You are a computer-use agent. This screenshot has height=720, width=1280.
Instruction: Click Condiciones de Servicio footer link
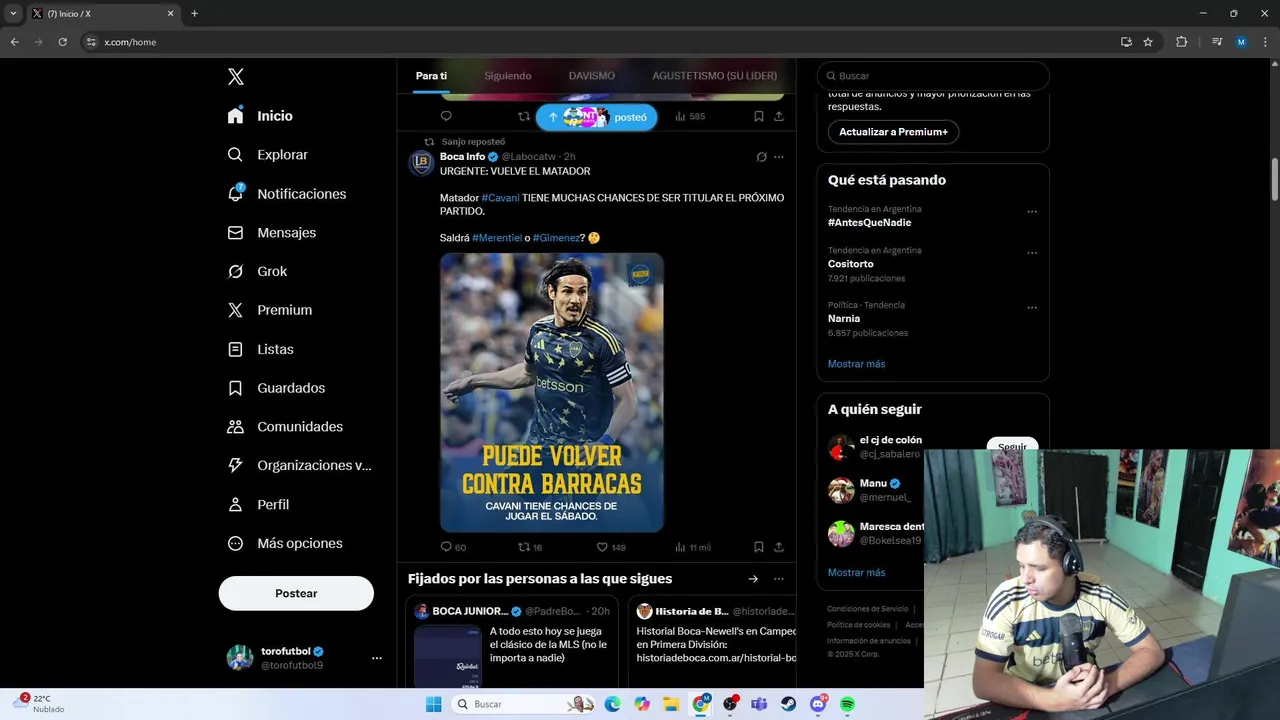pos(867,609)
